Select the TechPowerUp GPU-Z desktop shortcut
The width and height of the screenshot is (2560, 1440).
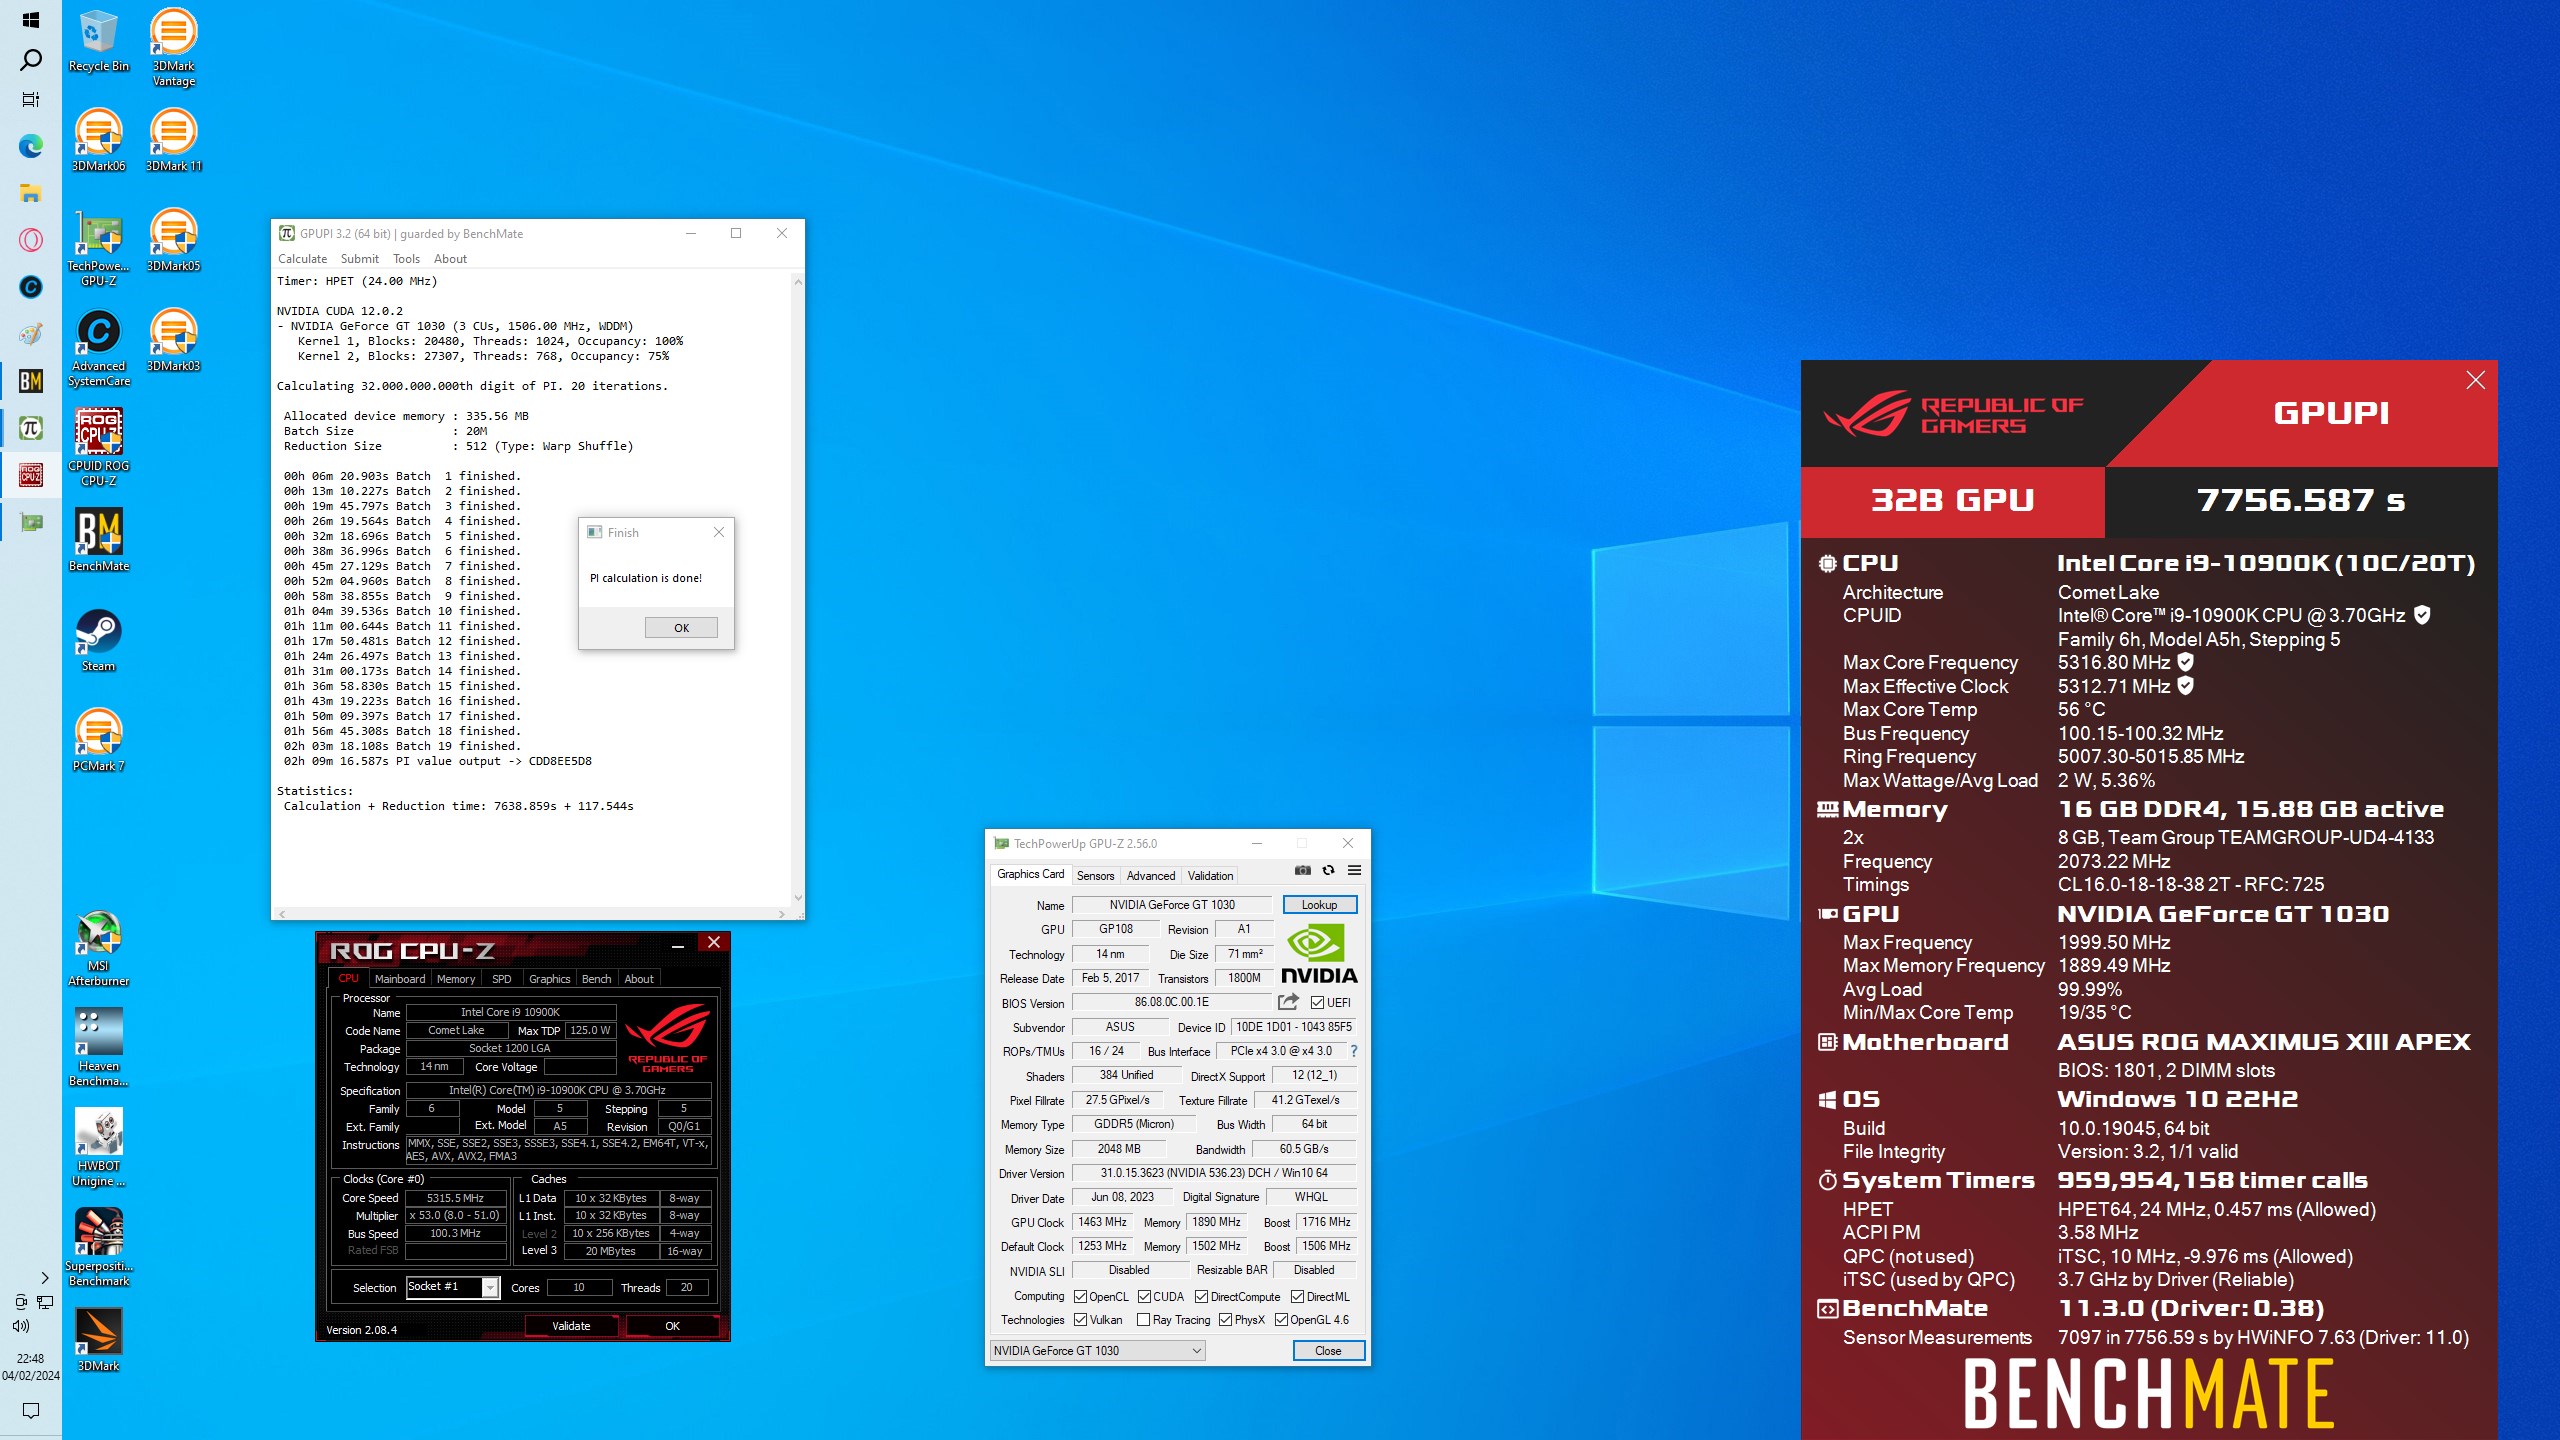99,248
